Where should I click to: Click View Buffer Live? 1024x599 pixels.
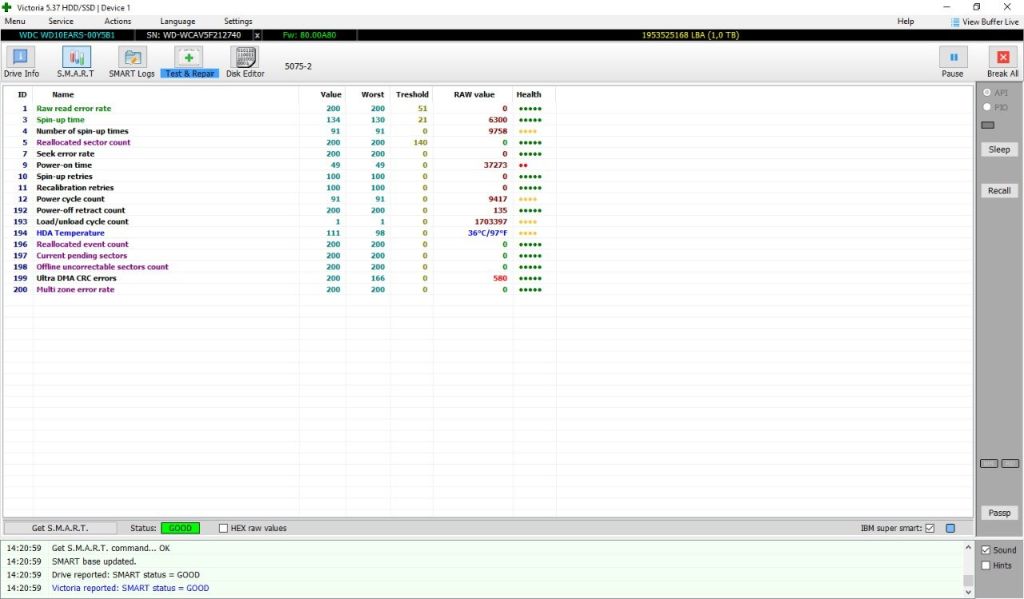[985, 22]
